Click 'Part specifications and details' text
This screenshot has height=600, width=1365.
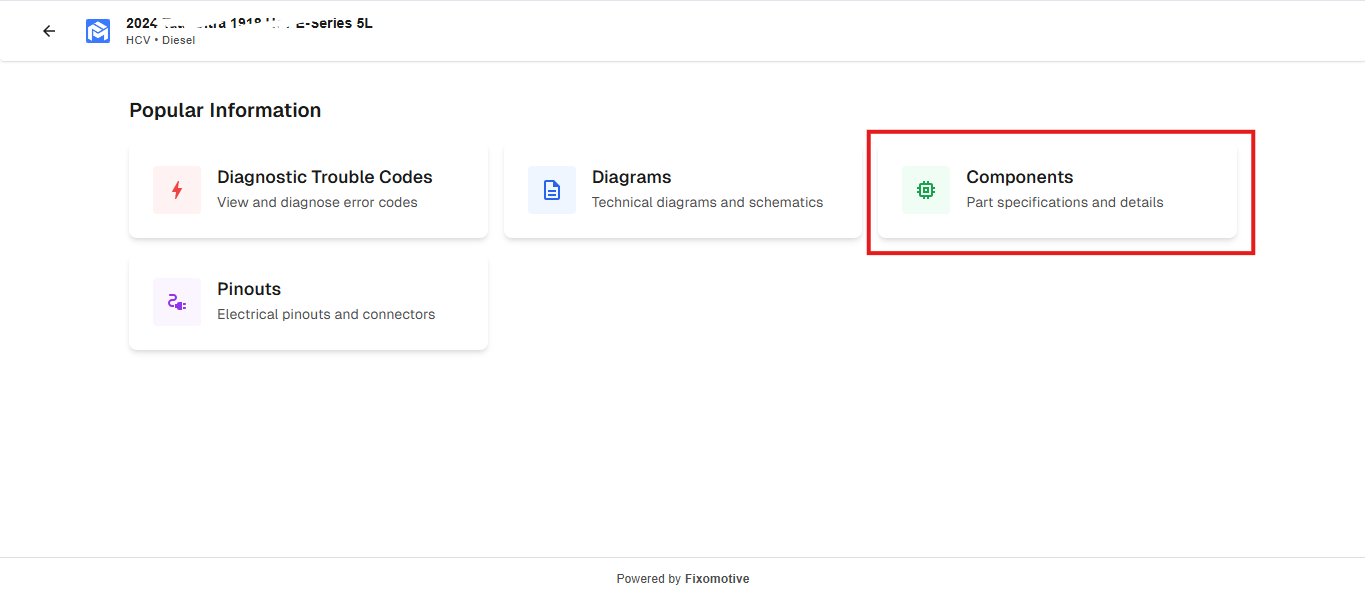(1064, 202)
